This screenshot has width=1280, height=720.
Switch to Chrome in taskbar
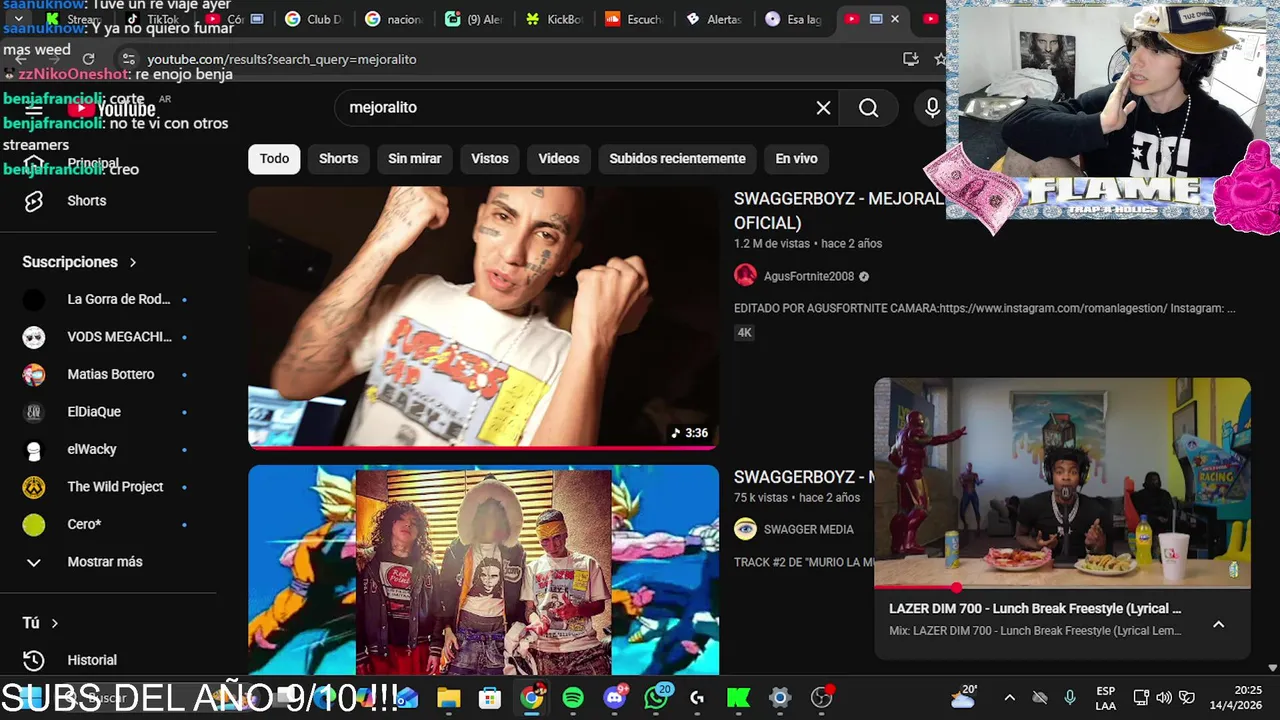[x=532, y=698]
